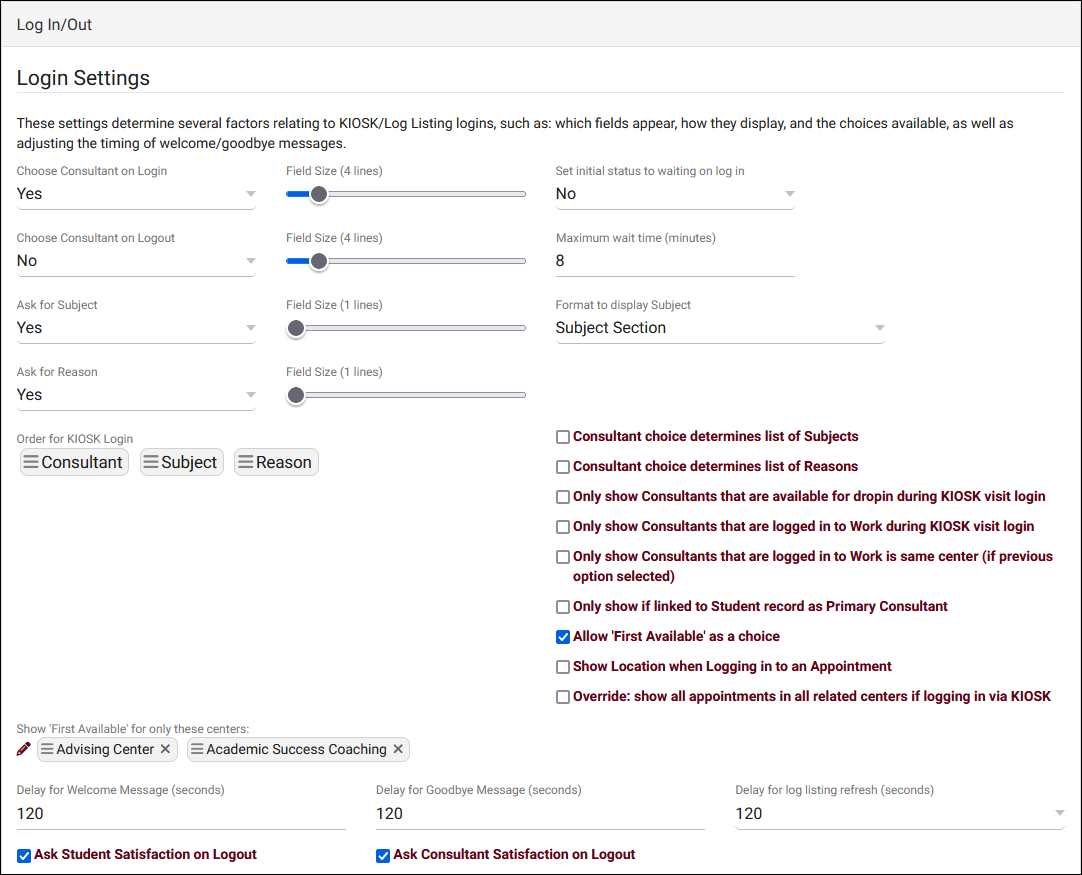Grab the Consultant chip drag handle icon
Viewport: 1082px width, 875px height.
coord(31,462)
